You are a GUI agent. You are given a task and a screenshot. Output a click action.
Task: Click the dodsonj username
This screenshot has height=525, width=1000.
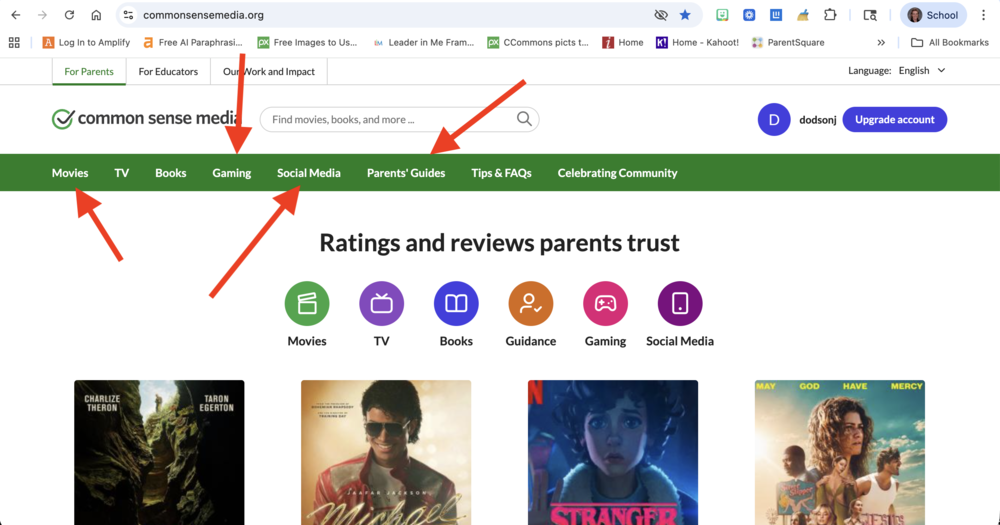(x=818, y=120)
